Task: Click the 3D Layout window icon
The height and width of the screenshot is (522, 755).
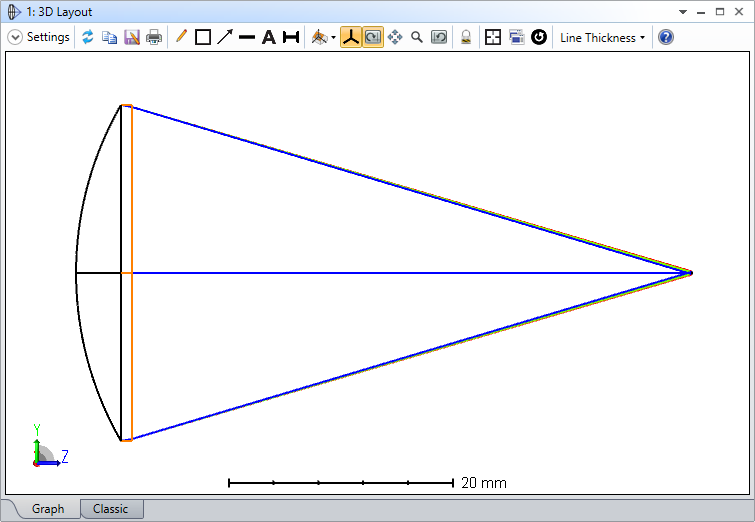Action: point(14,12)
